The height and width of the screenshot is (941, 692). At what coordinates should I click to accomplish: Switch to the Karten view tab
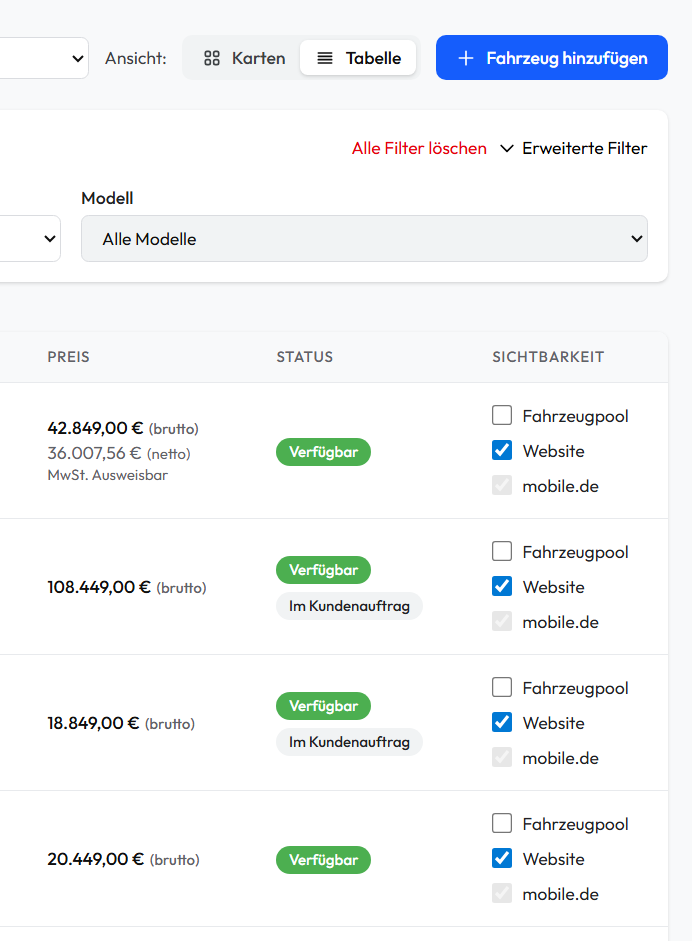[x=244, y=58]
